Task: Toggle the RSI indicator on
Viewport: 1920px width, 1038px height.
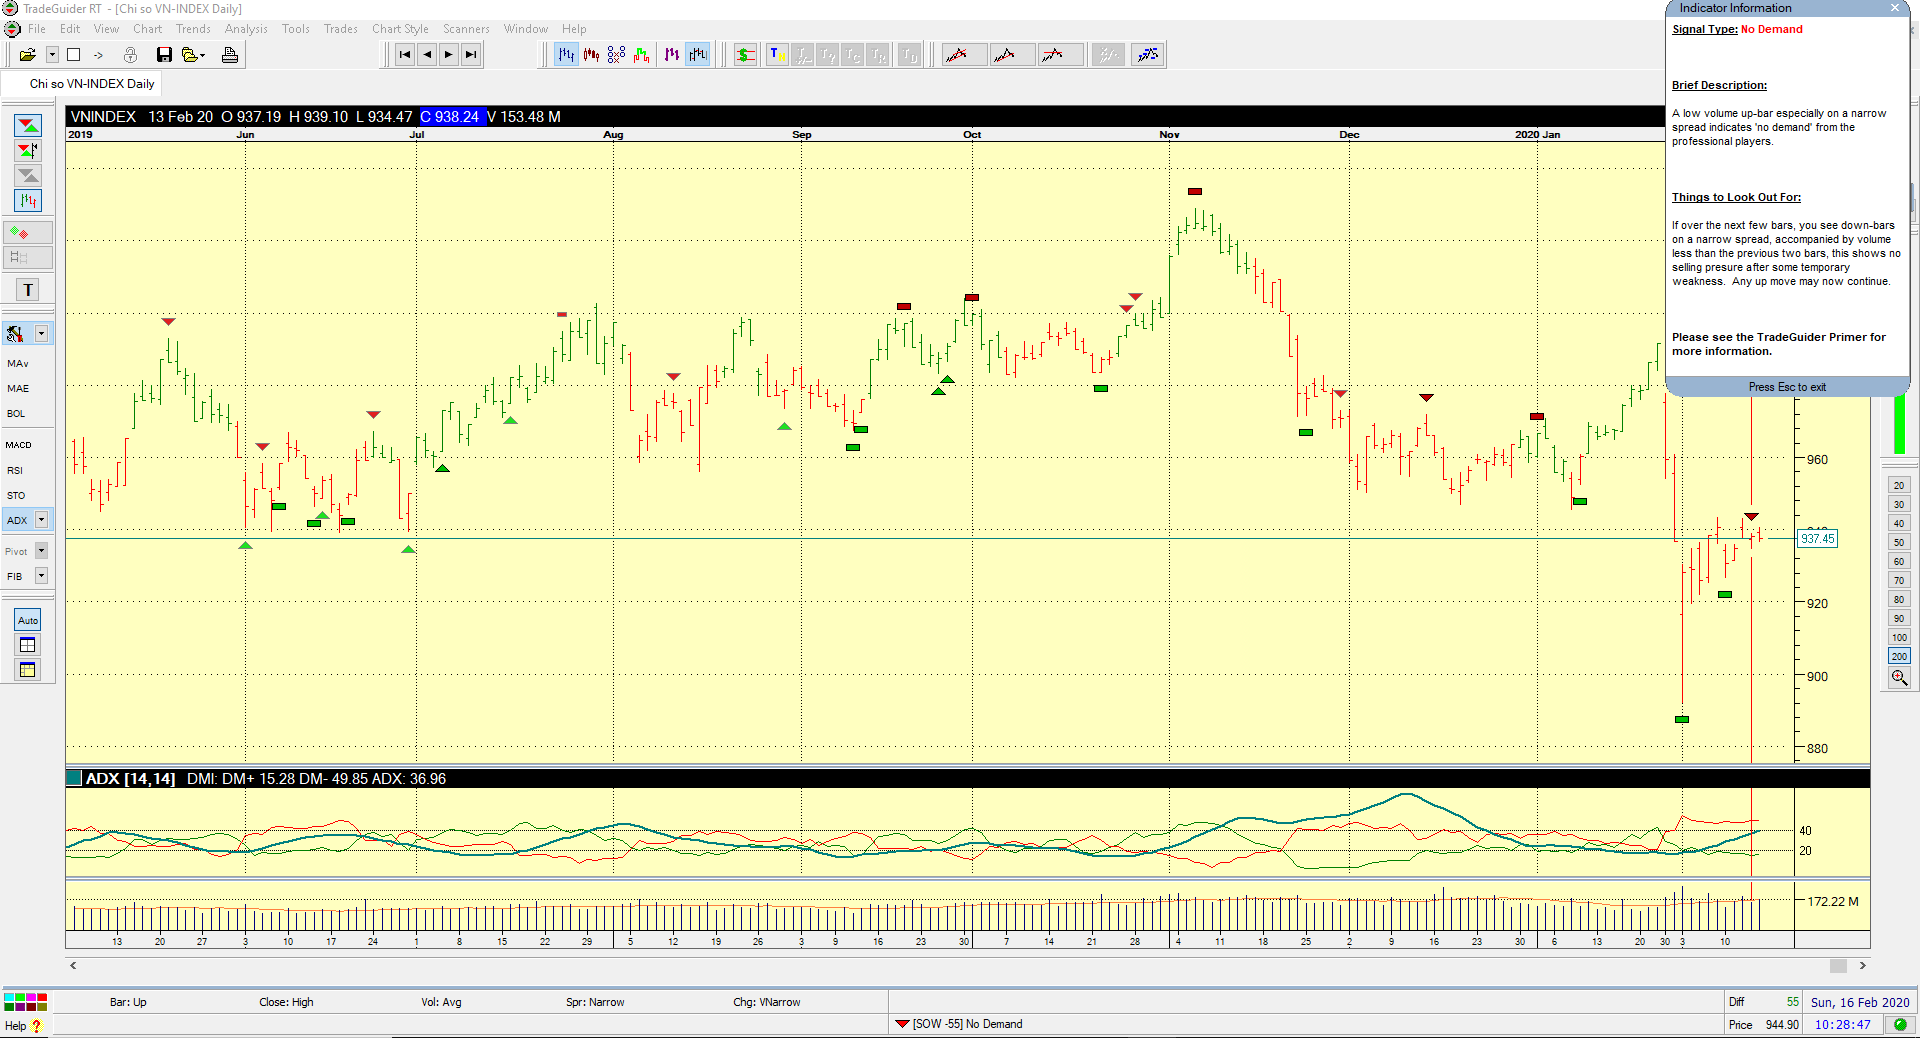Action: (x=15, y=470)
